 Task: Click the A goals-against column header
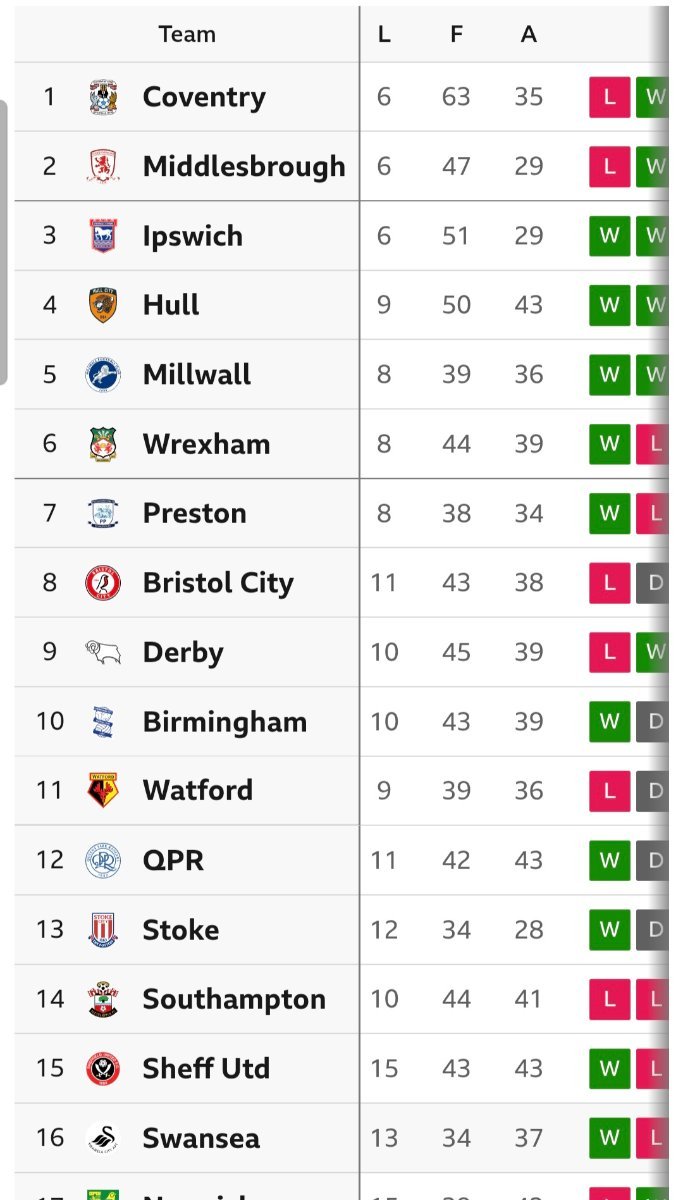(529, 34)
